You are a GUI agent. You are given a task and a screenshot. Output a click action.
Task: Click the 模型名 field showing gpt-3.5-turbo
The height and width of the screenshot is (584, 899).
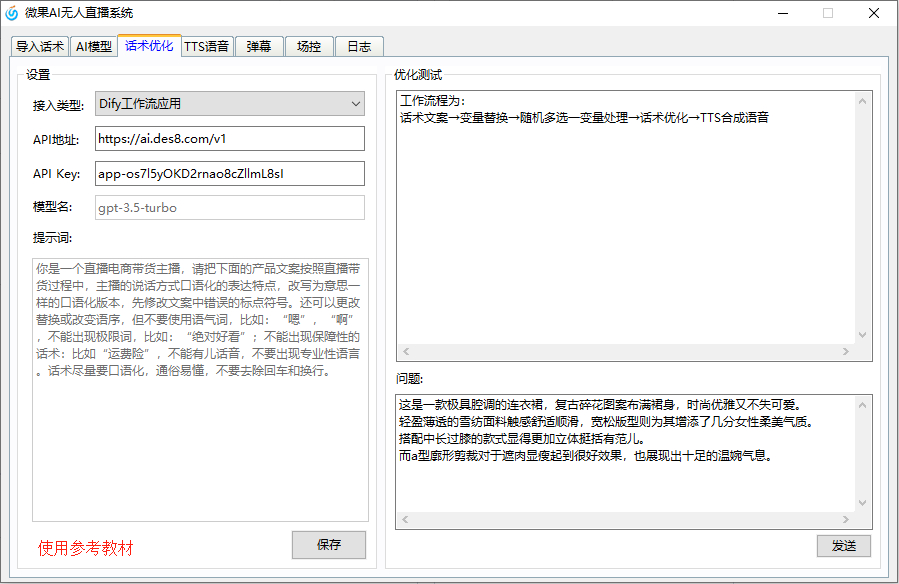pos(229,208)
